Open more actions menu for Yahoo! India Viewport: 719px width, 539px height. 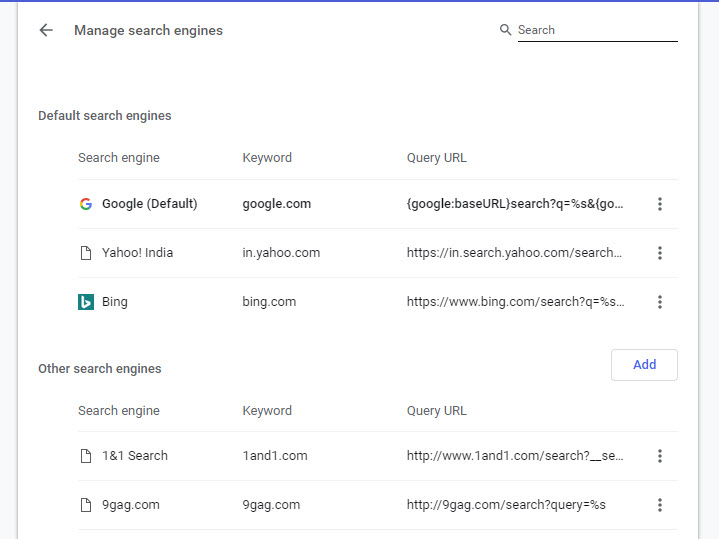tap(660, 253)
